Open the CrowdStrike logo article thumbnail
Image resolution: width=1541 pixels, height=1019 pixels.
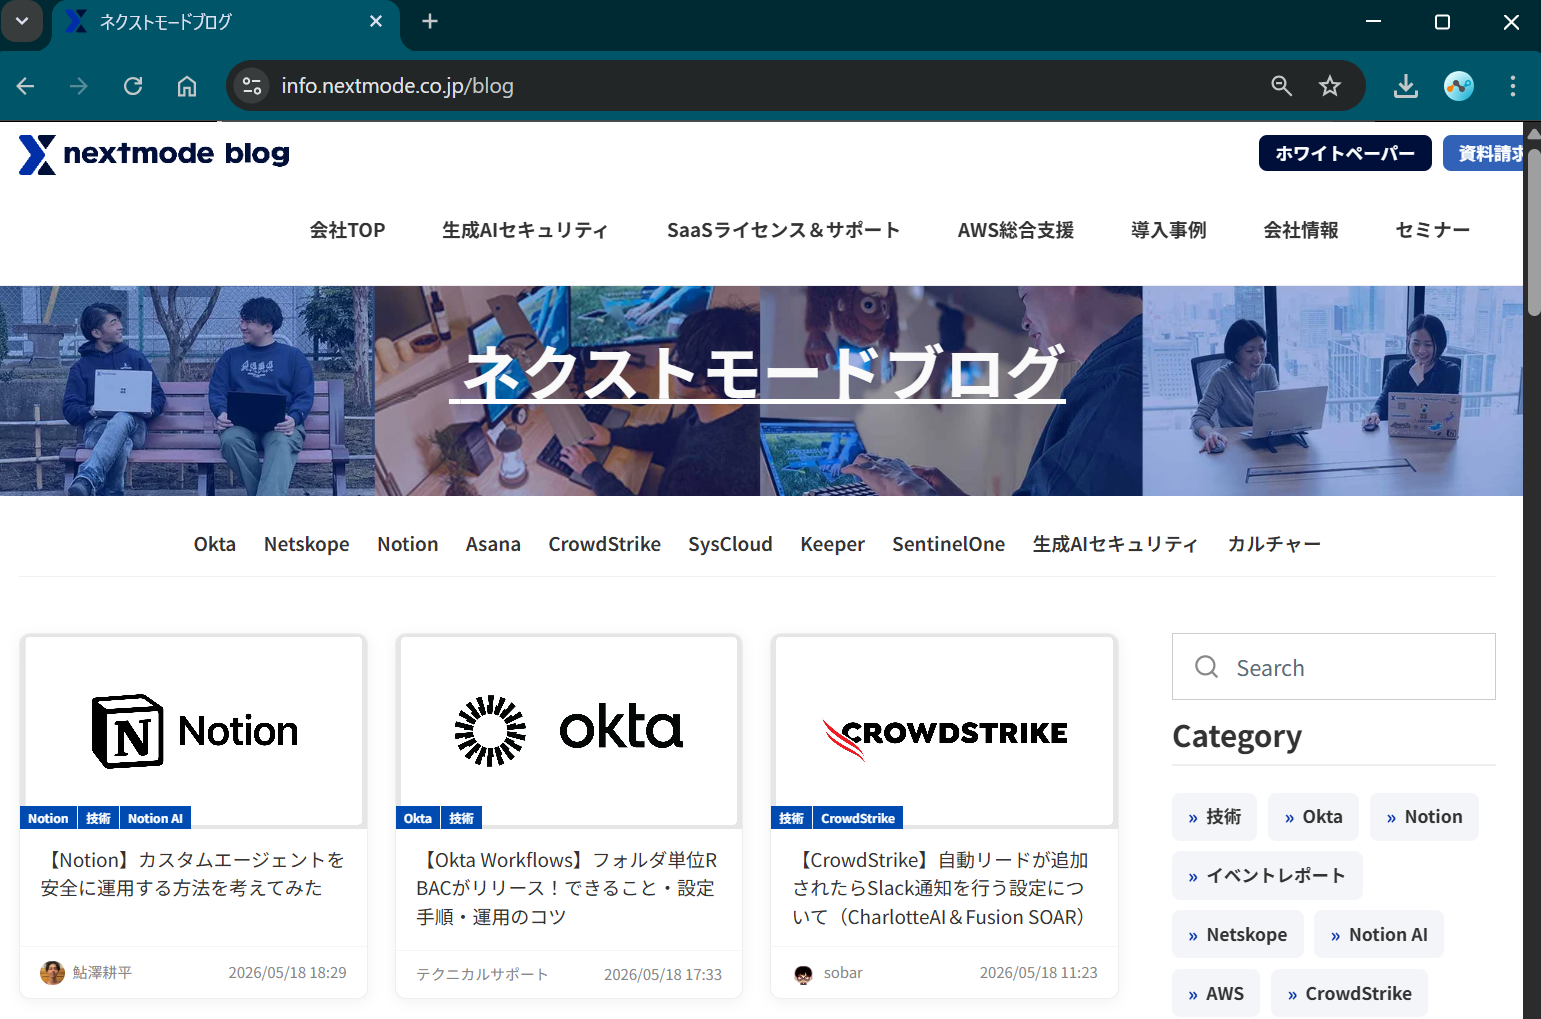coord(945,730)
